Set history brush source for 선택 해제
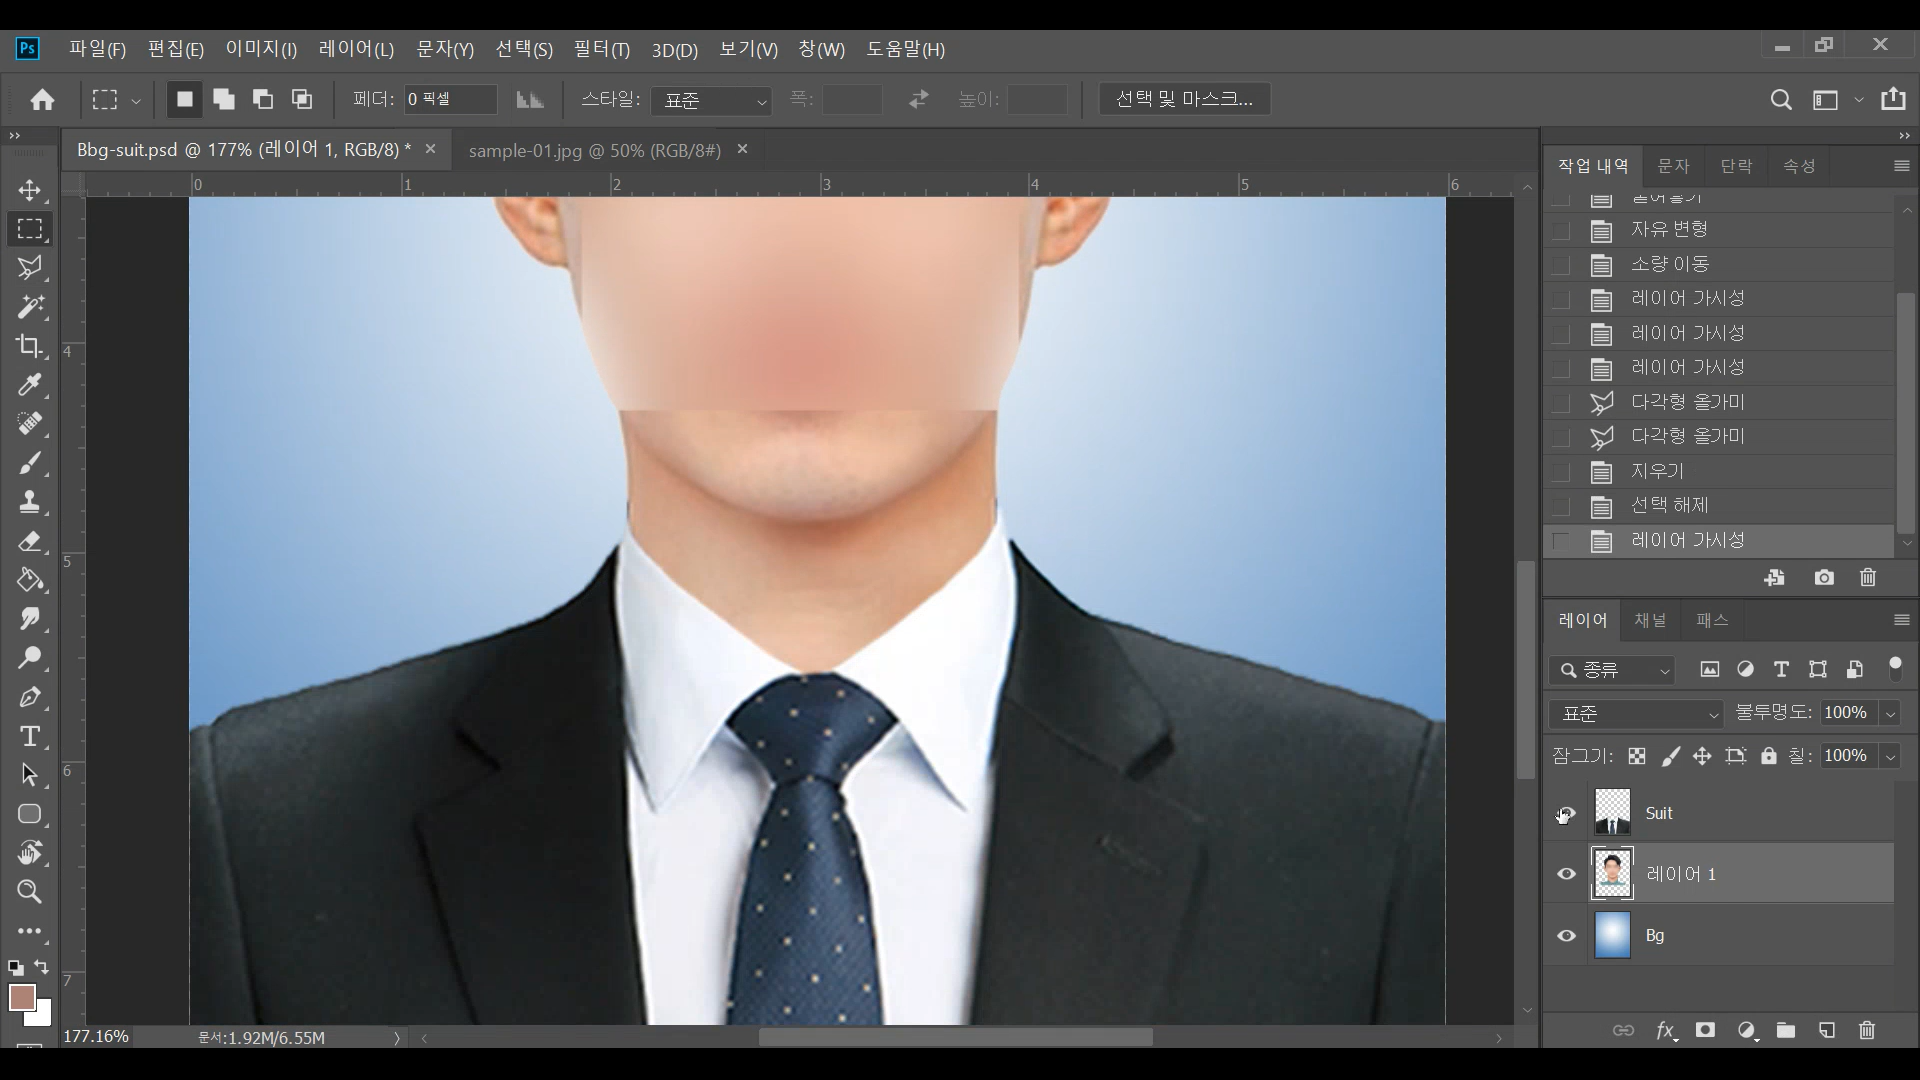Screen dimensions: 1920x1080 coord(1561,506)
